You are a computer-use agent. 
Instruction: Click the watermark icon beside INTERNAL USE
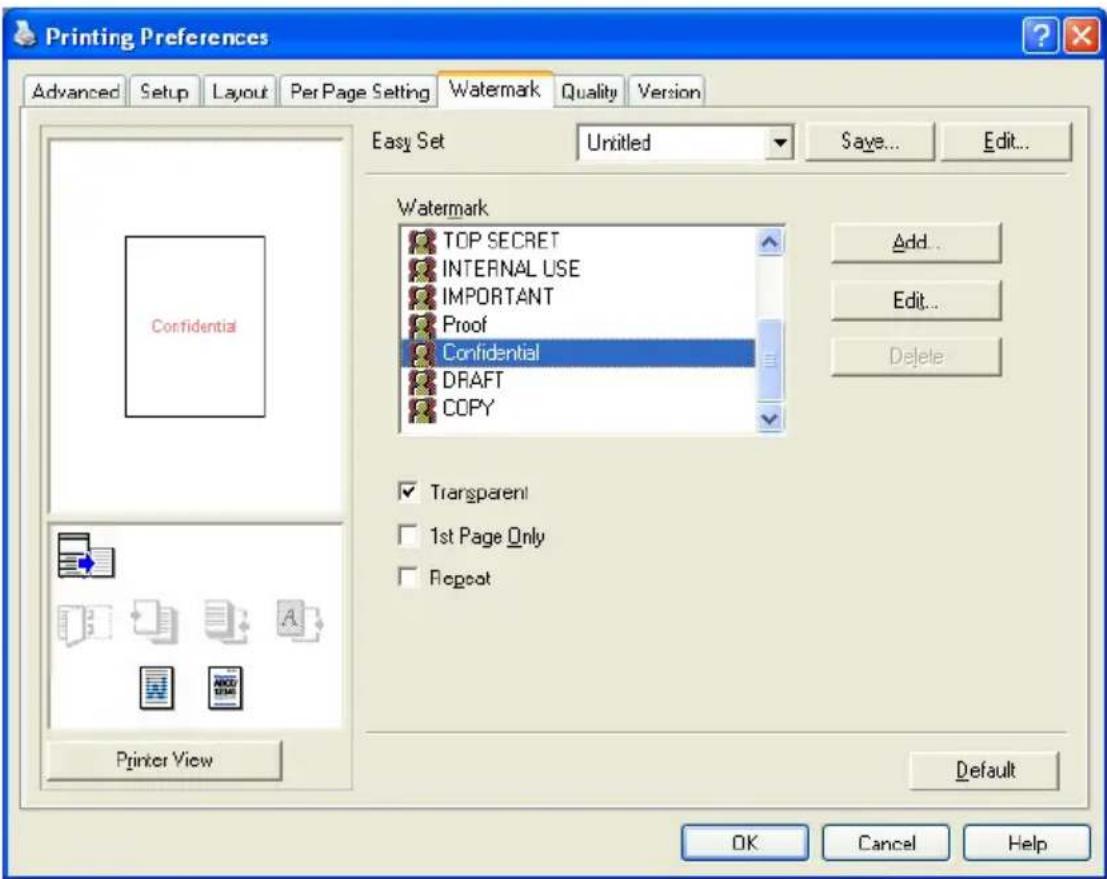pyautogui.click(x=422, y=269)
